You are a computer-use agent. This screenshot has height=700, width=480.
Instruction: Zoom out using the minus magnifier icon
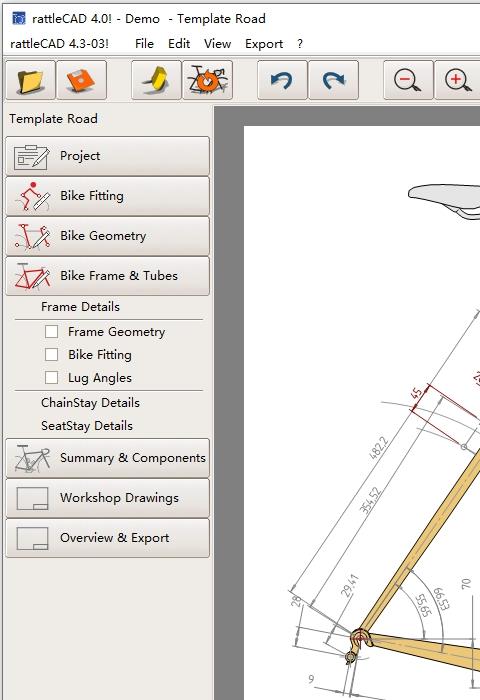point(408,80)
